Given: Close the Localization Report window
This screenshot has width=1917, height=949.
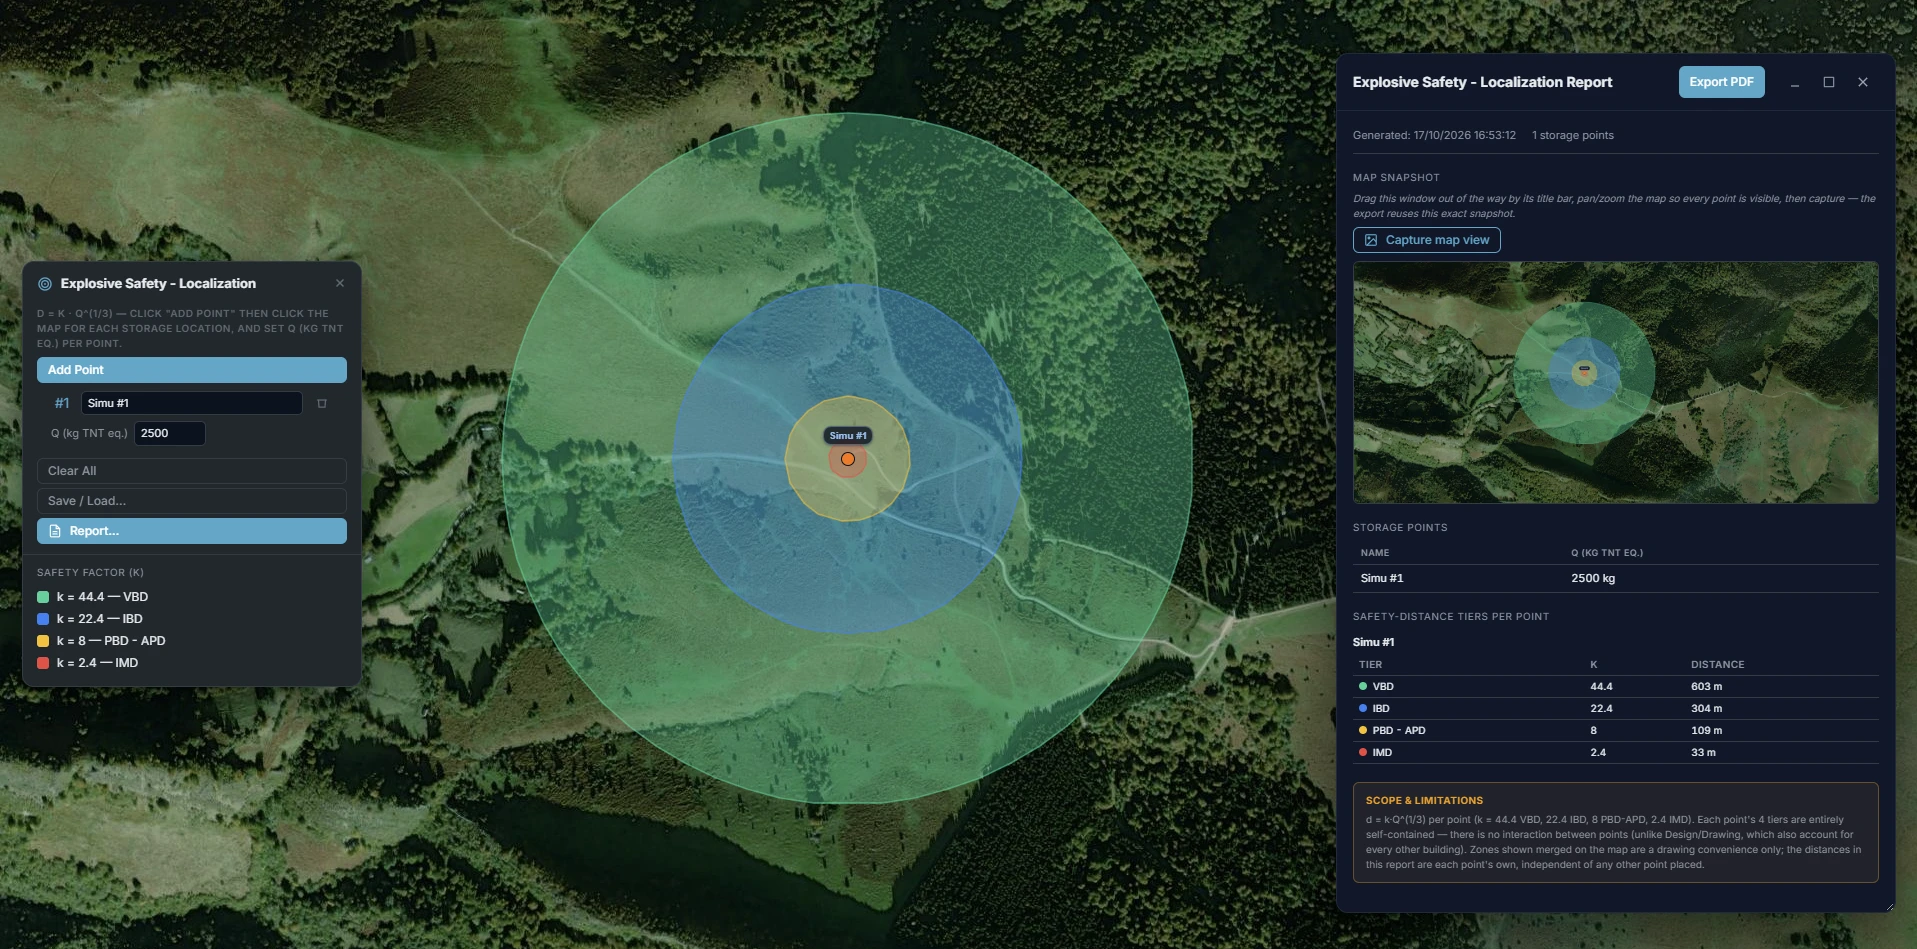Looking at the screenshot, I should click(1863, 82).
